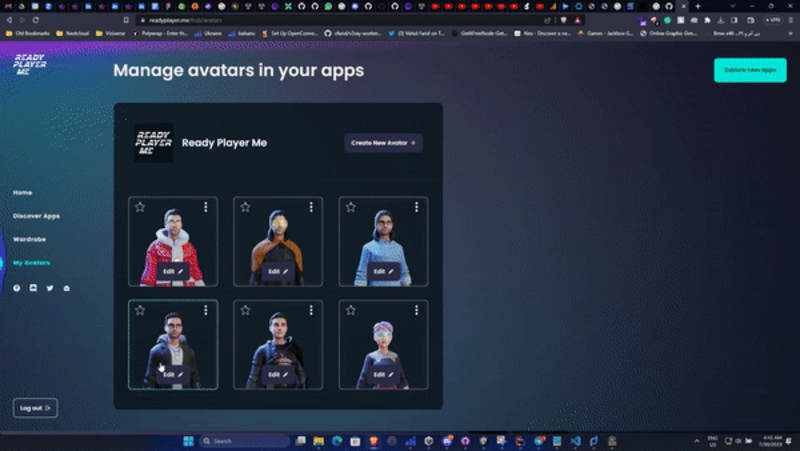Open the Twitter link icon in sidebar
The image size is (800, 451).
(x=50, y=288)
